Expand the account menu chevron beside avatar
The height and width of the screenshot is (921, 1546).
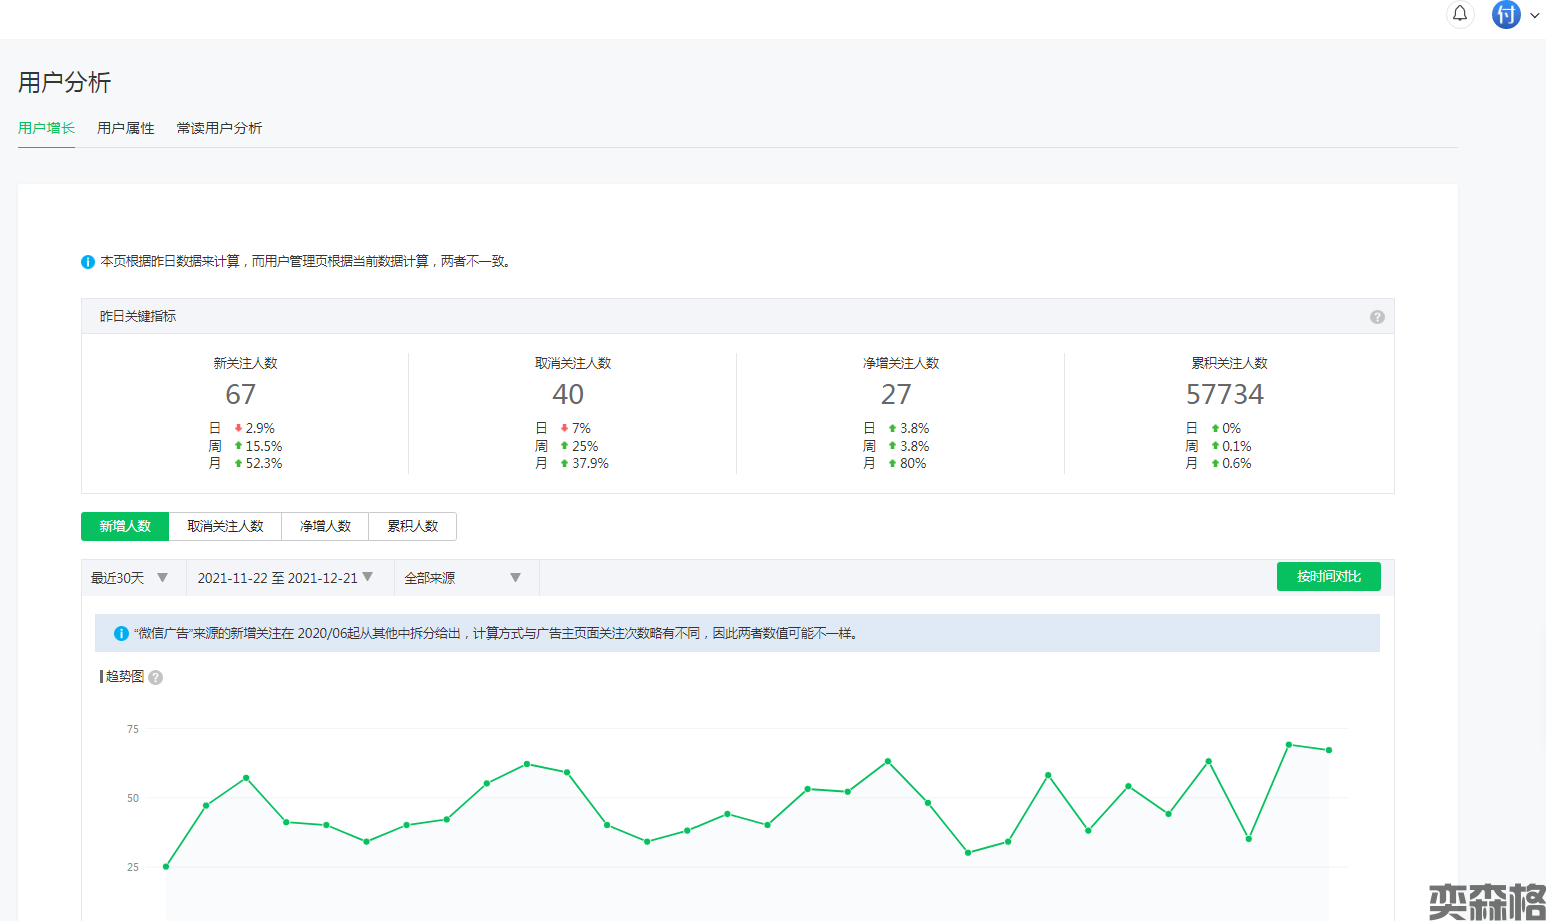[x=1535, y=15]
